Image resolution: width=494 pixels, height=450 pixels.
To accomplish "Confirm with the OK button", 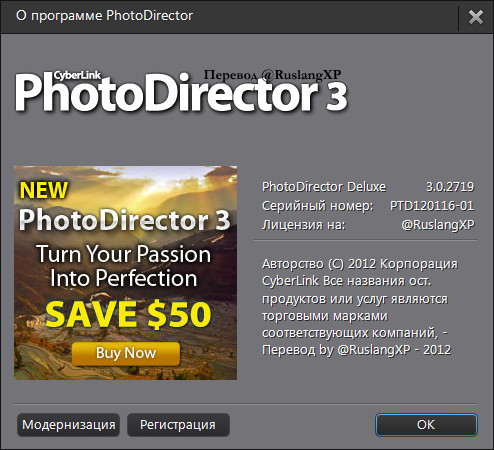I will 426,425.
